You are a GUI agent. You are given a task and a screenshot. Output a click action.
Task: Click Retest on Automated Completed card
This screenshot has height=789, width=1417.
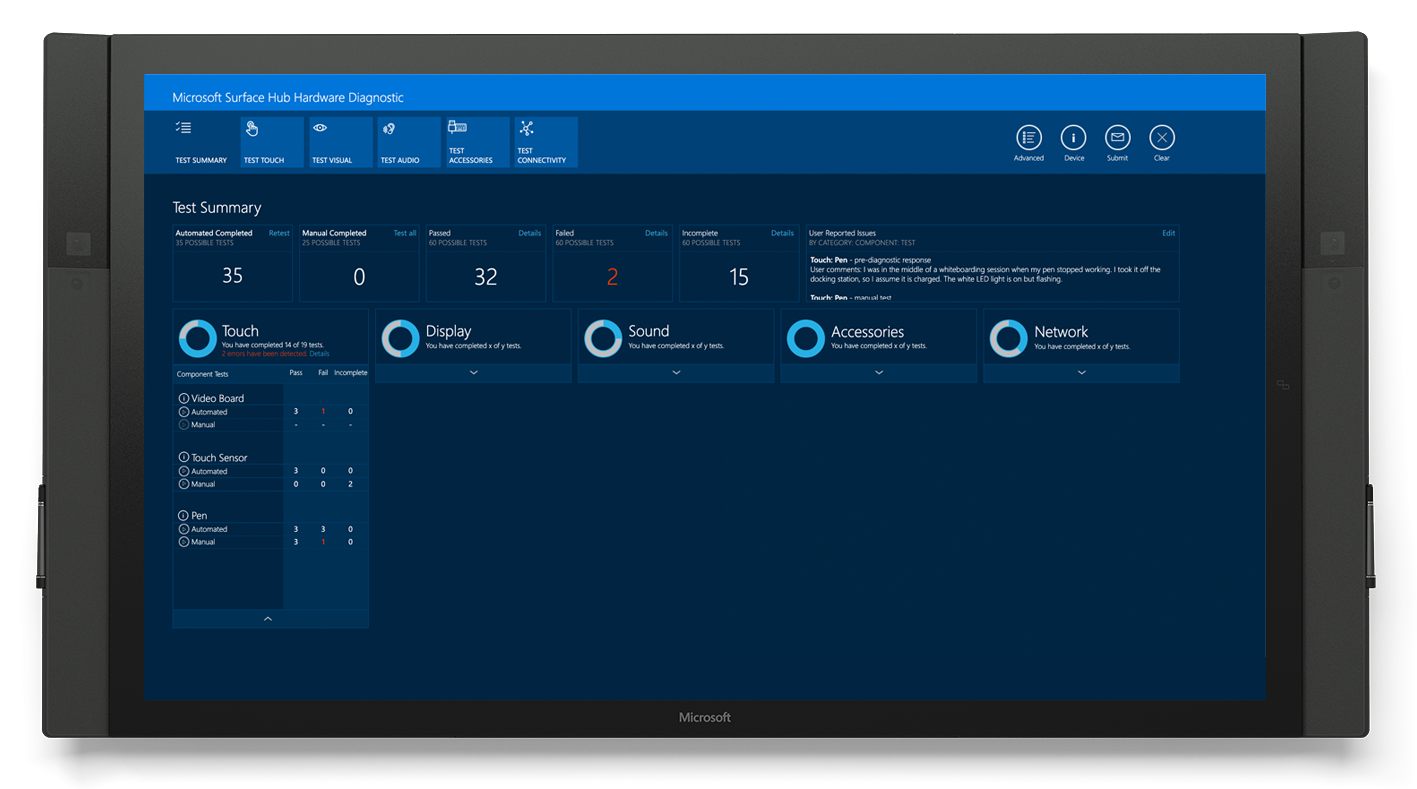(x=279, y=233)
